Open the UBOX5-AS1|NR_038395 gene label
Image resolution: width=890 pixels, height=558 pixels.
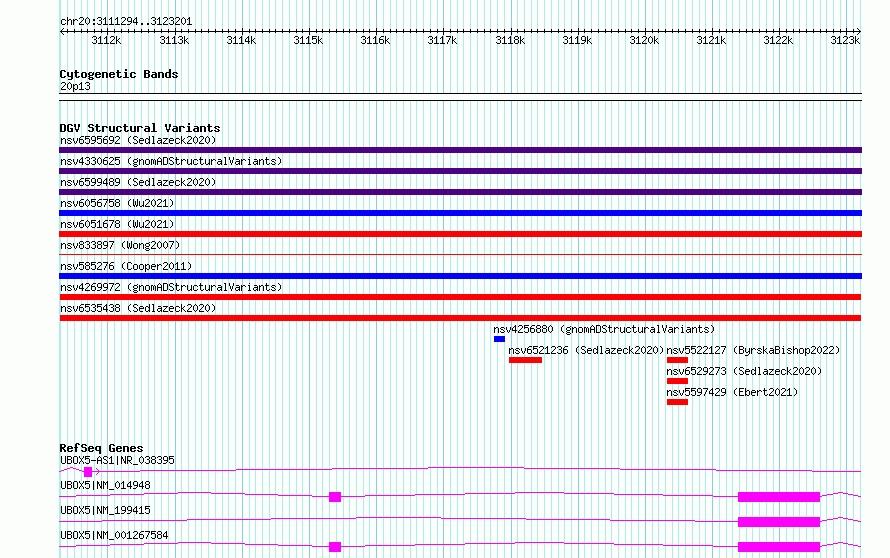117,460
